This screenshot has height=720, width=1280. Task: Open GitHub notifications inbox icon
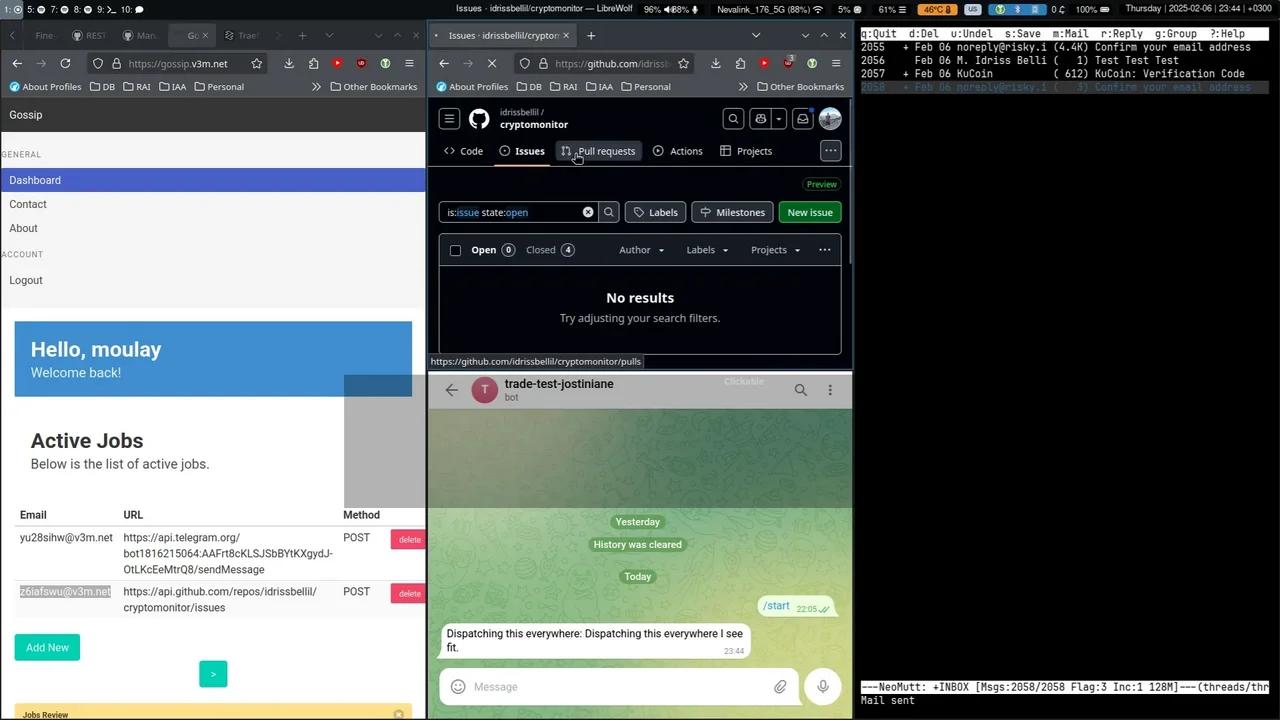(x=802, y=119)
